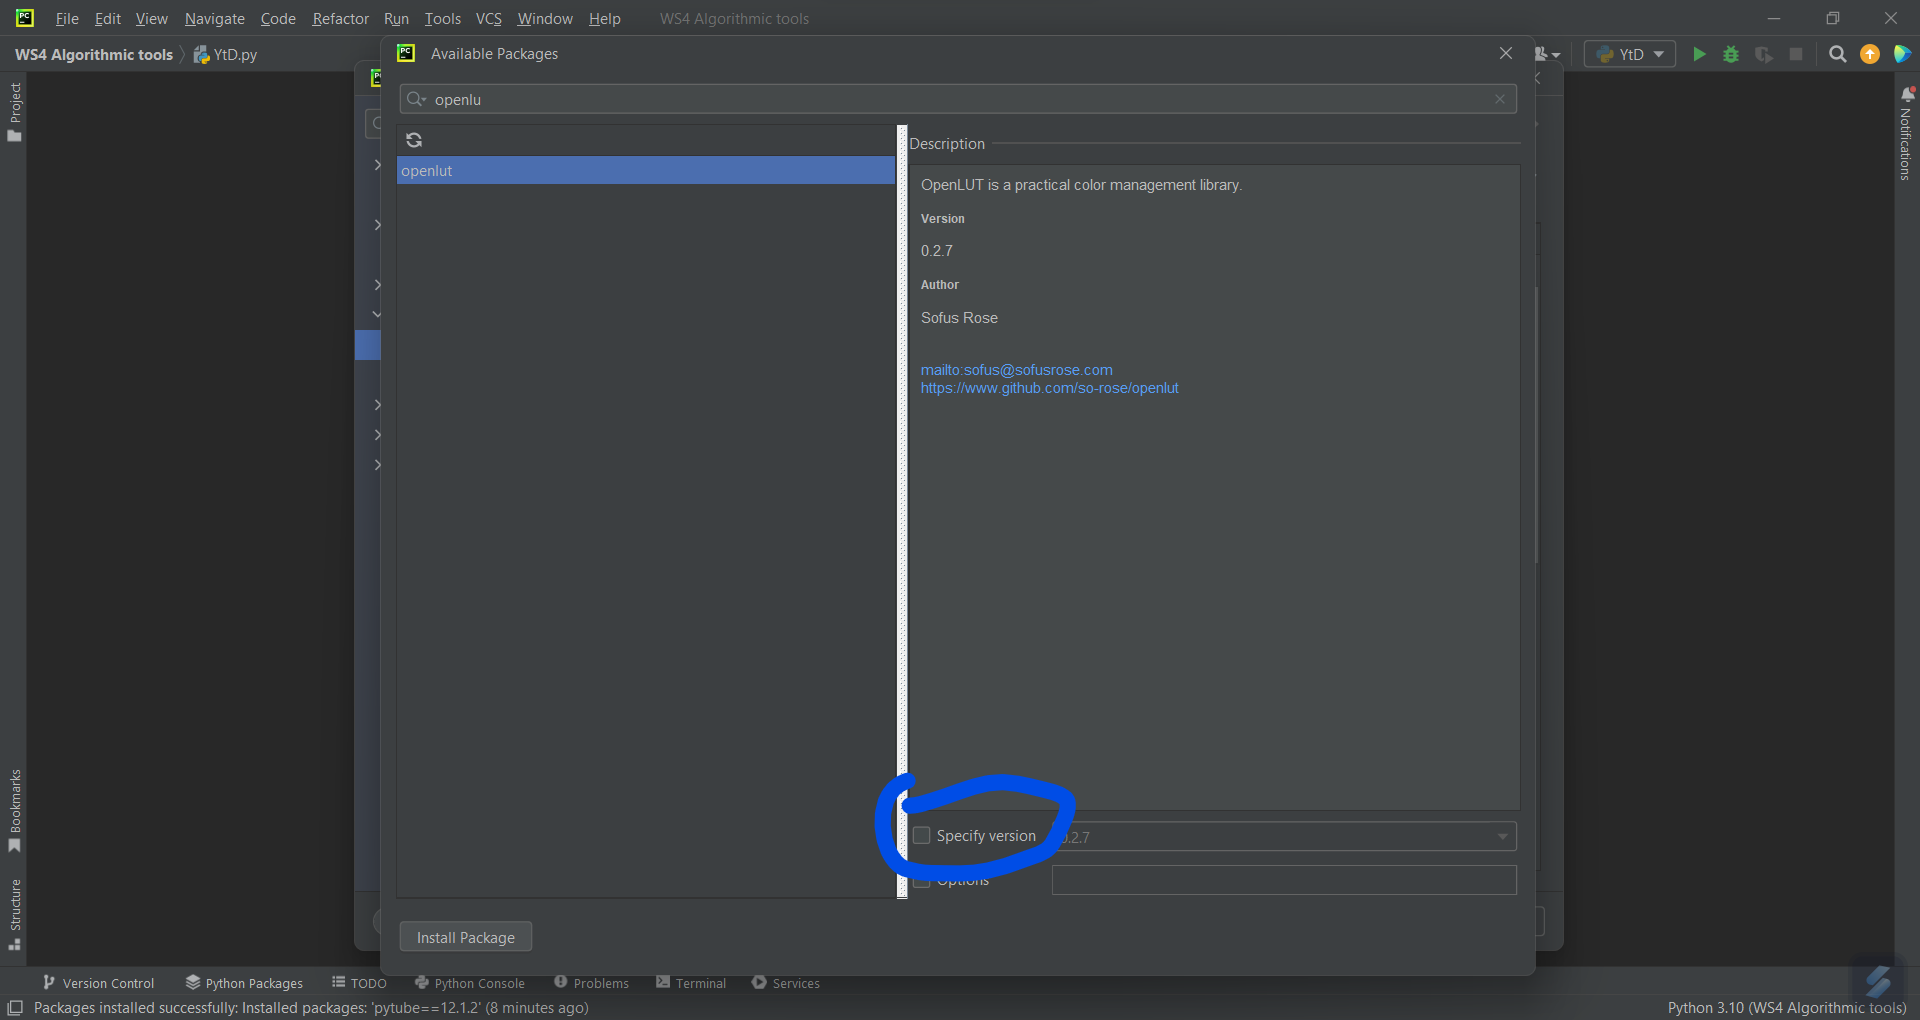Open the Services tab
Image resolution: width=1920 pixels, height=1020 pixels.
[x=786, y=983]
